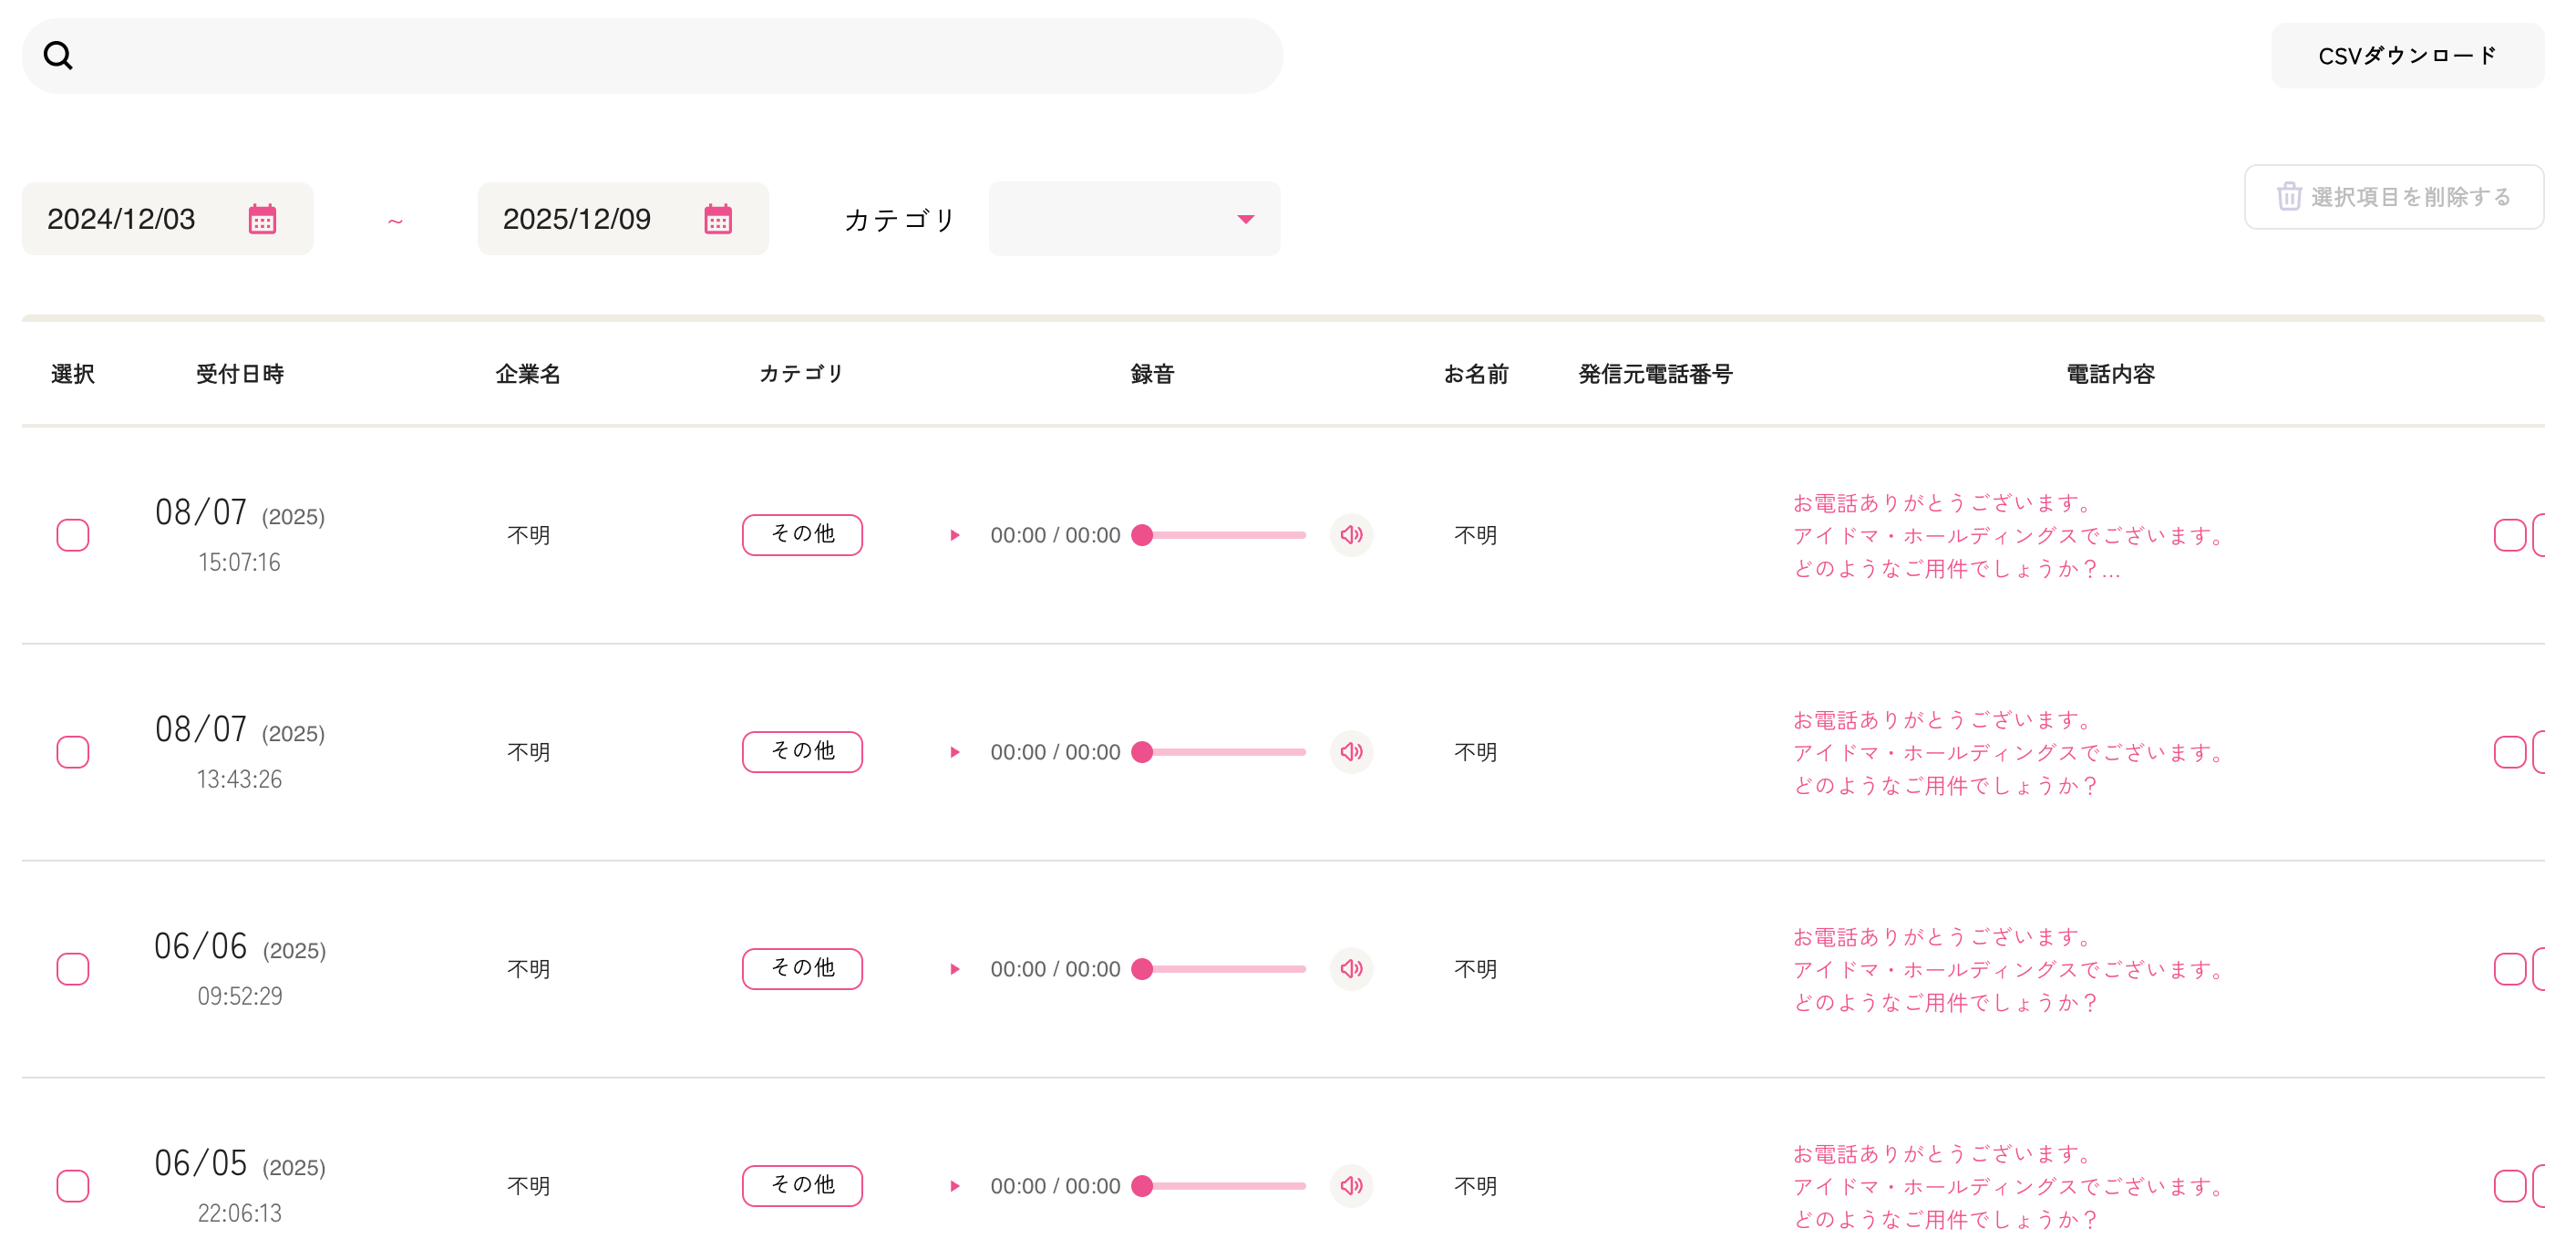Viewport: 2576px width, 1249px height.
Task: Open the end date 2025/12/09 calendar icon
Action: click(718, 219)
